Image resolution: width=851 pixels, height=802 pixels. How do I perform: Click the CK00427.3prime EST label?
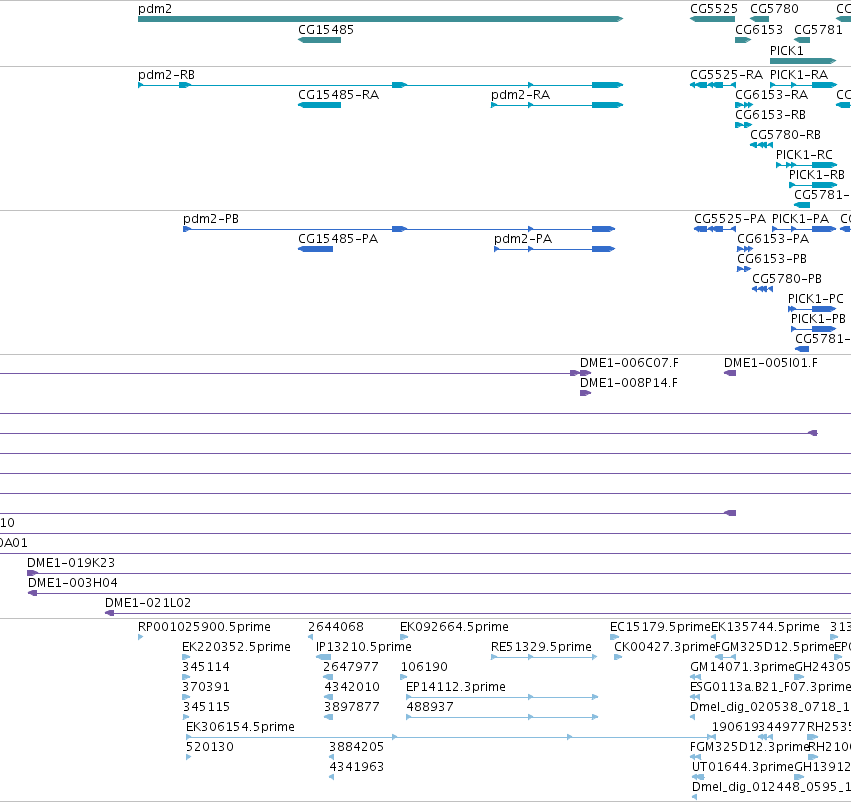click(x=664, y=647)
